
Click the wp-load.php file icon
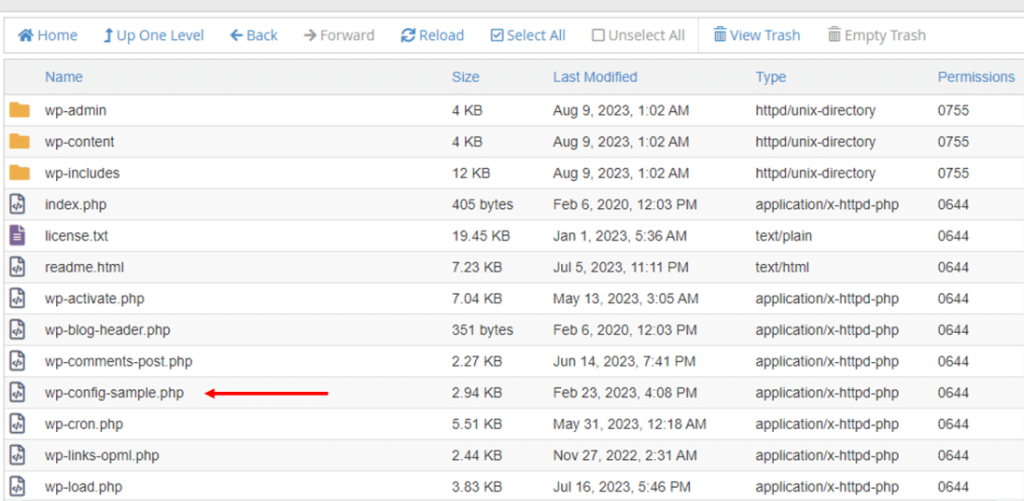18,487
